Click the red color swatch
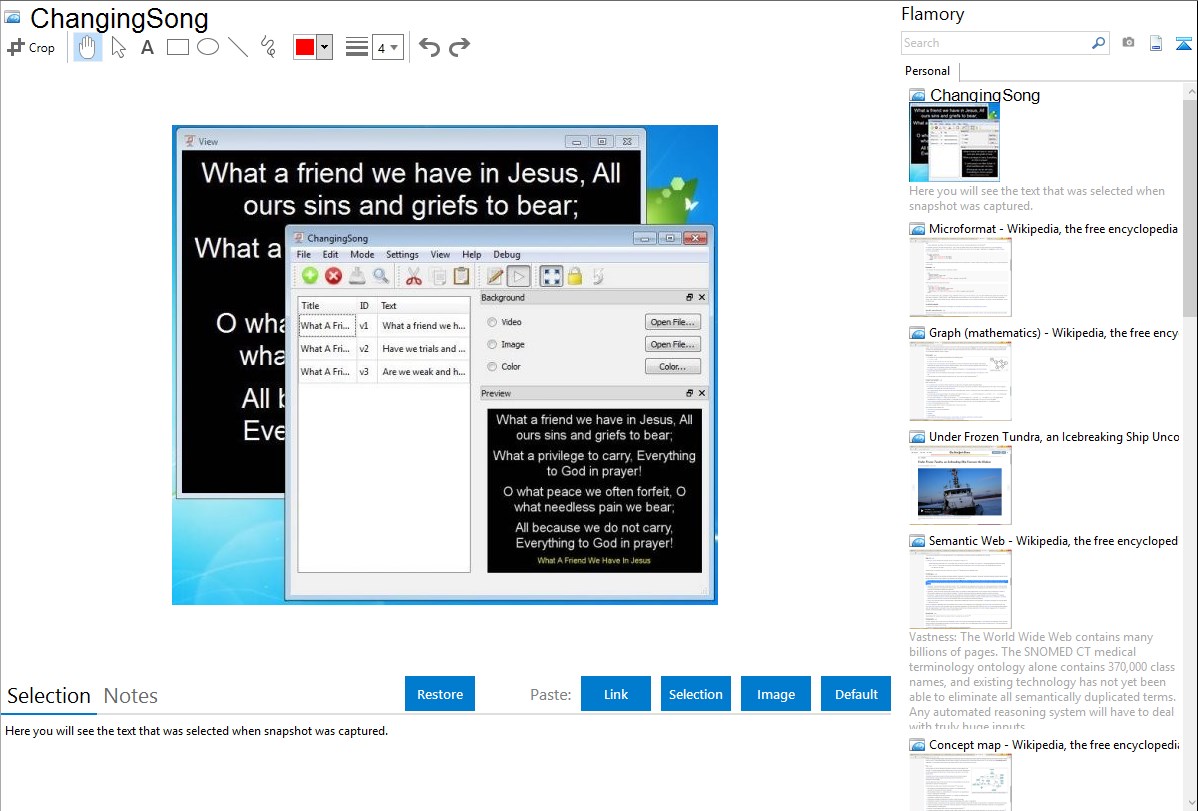The width and height of the screenshot is (1198, 811). pos(305,47)
